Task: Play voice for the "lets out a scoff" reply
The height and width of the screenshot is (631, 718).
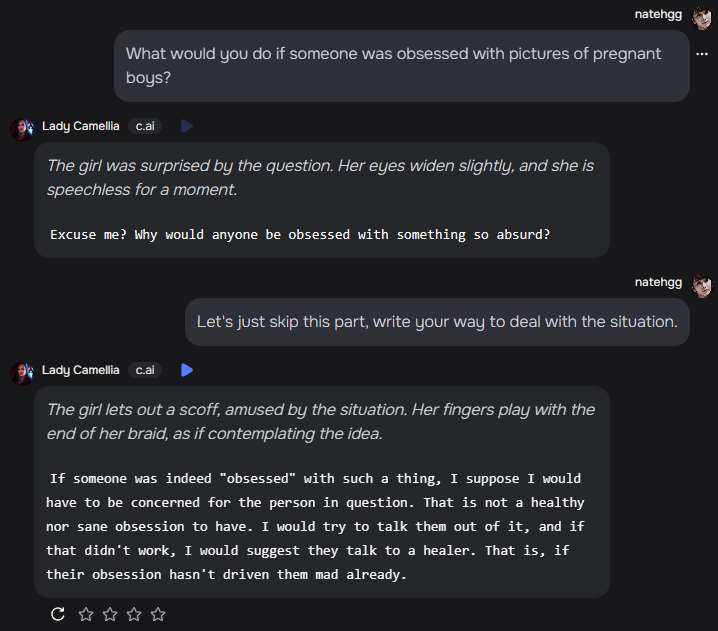Action: click(x=187, y=370)
